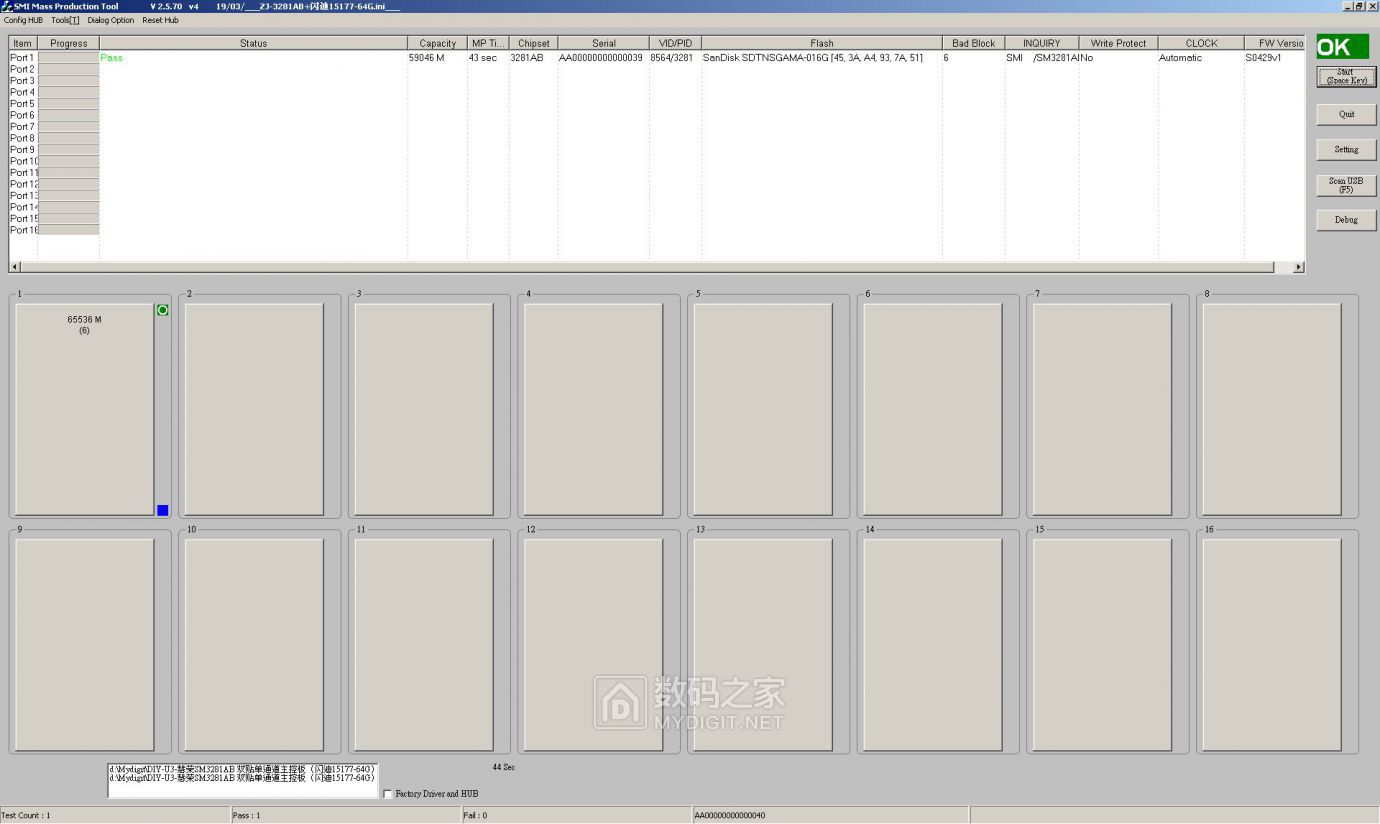
Task: Click the Serial column header
Action: tap(603, 43)
